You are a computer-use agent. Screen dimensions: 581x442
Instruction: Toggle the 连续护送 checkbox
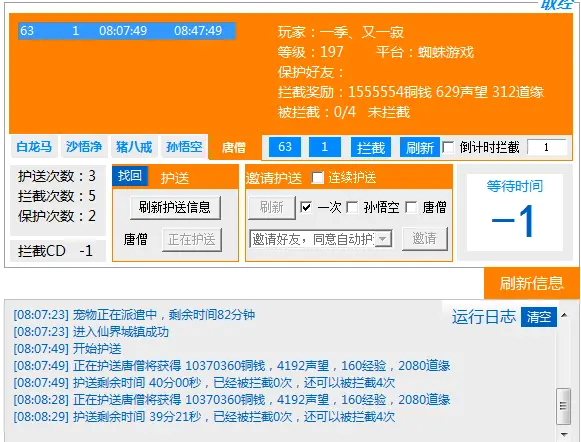[x=318, y=177]
